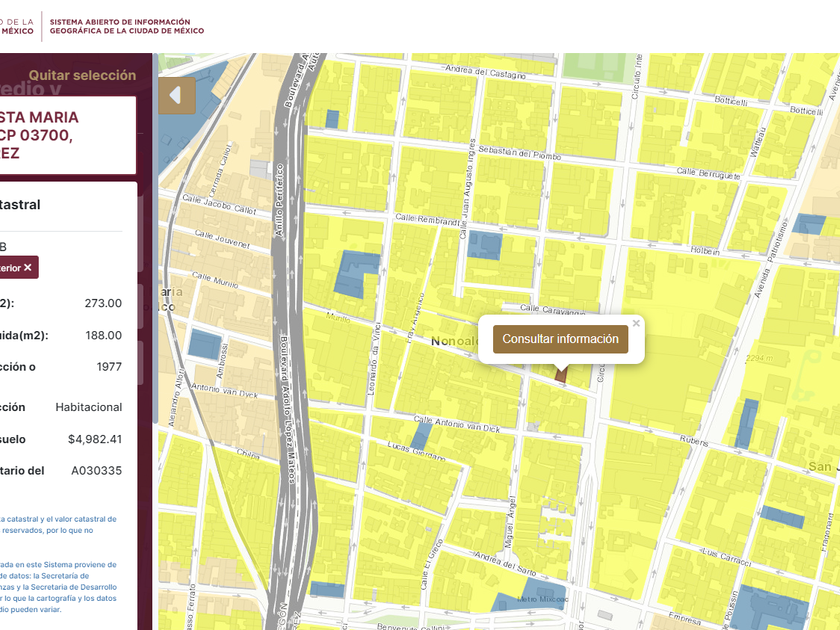
Task: Click the Habitacional land use value
Action: 88,407
